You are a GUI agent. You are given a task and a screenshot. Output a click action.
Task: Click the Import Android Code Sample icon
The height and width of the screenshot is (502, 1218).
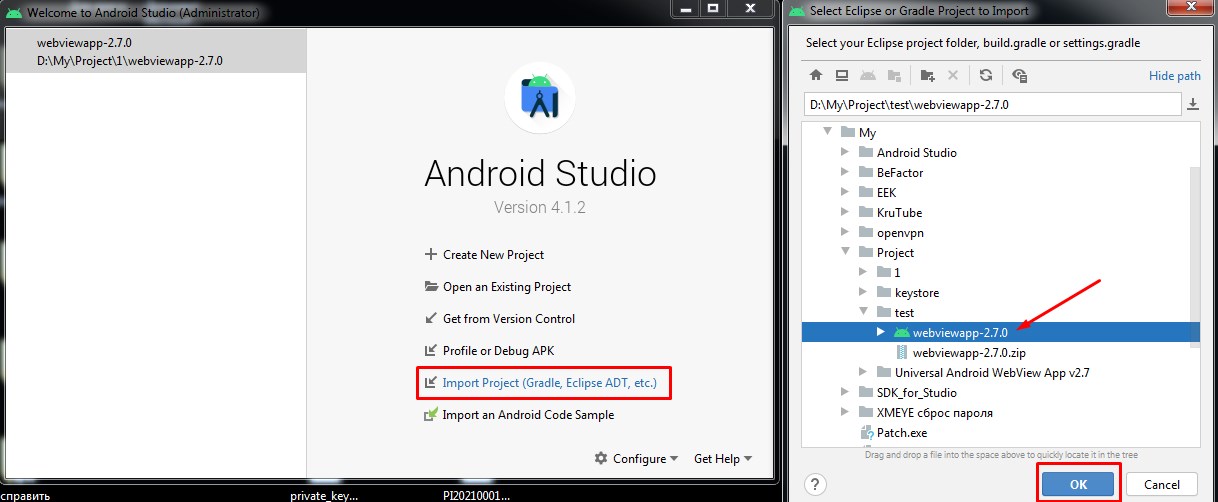431,415
